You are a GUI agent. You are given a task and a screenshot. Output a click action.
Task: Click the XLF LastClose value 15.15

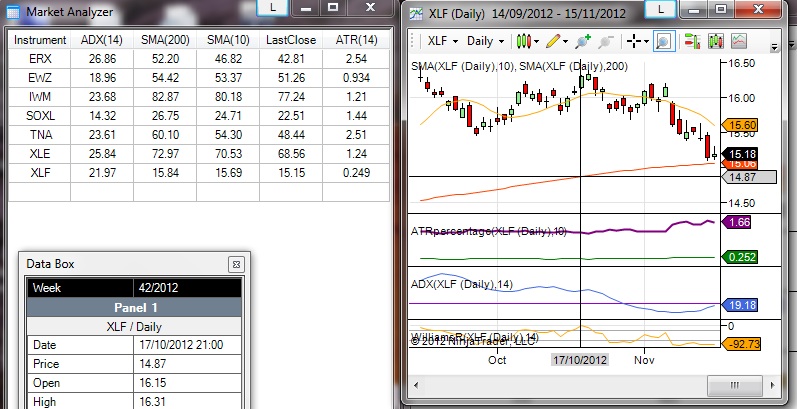(x=291, y=173)
